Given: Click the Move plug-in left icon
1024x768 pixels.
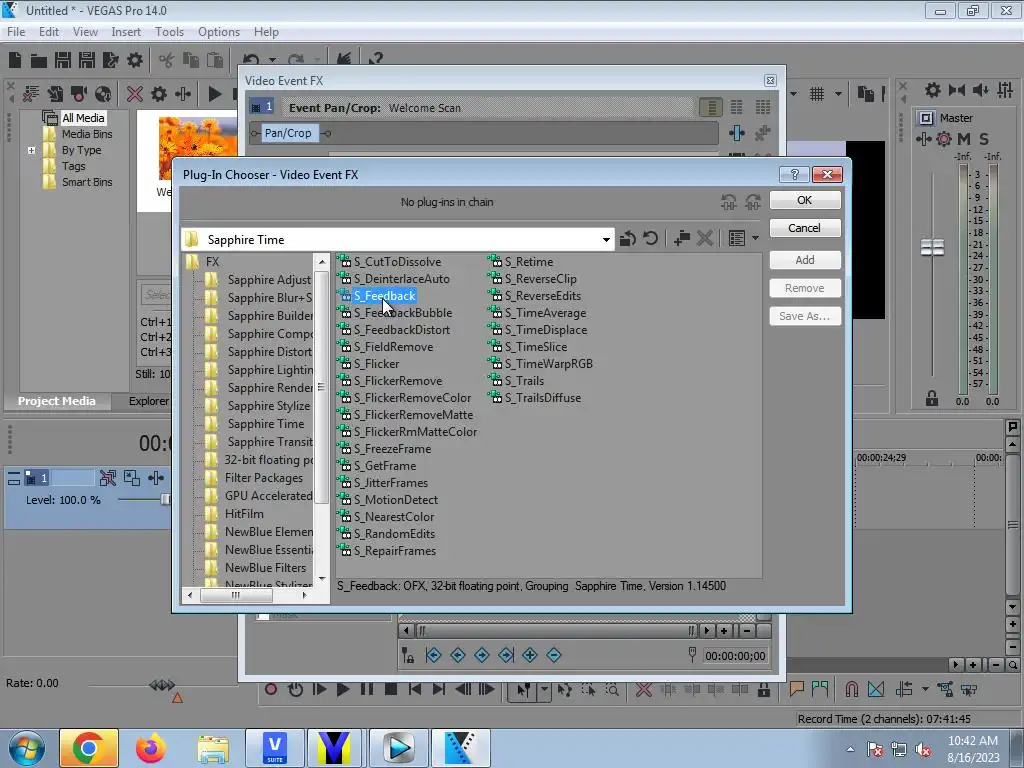Looking at the screenshot, I should tap(729, 202).
